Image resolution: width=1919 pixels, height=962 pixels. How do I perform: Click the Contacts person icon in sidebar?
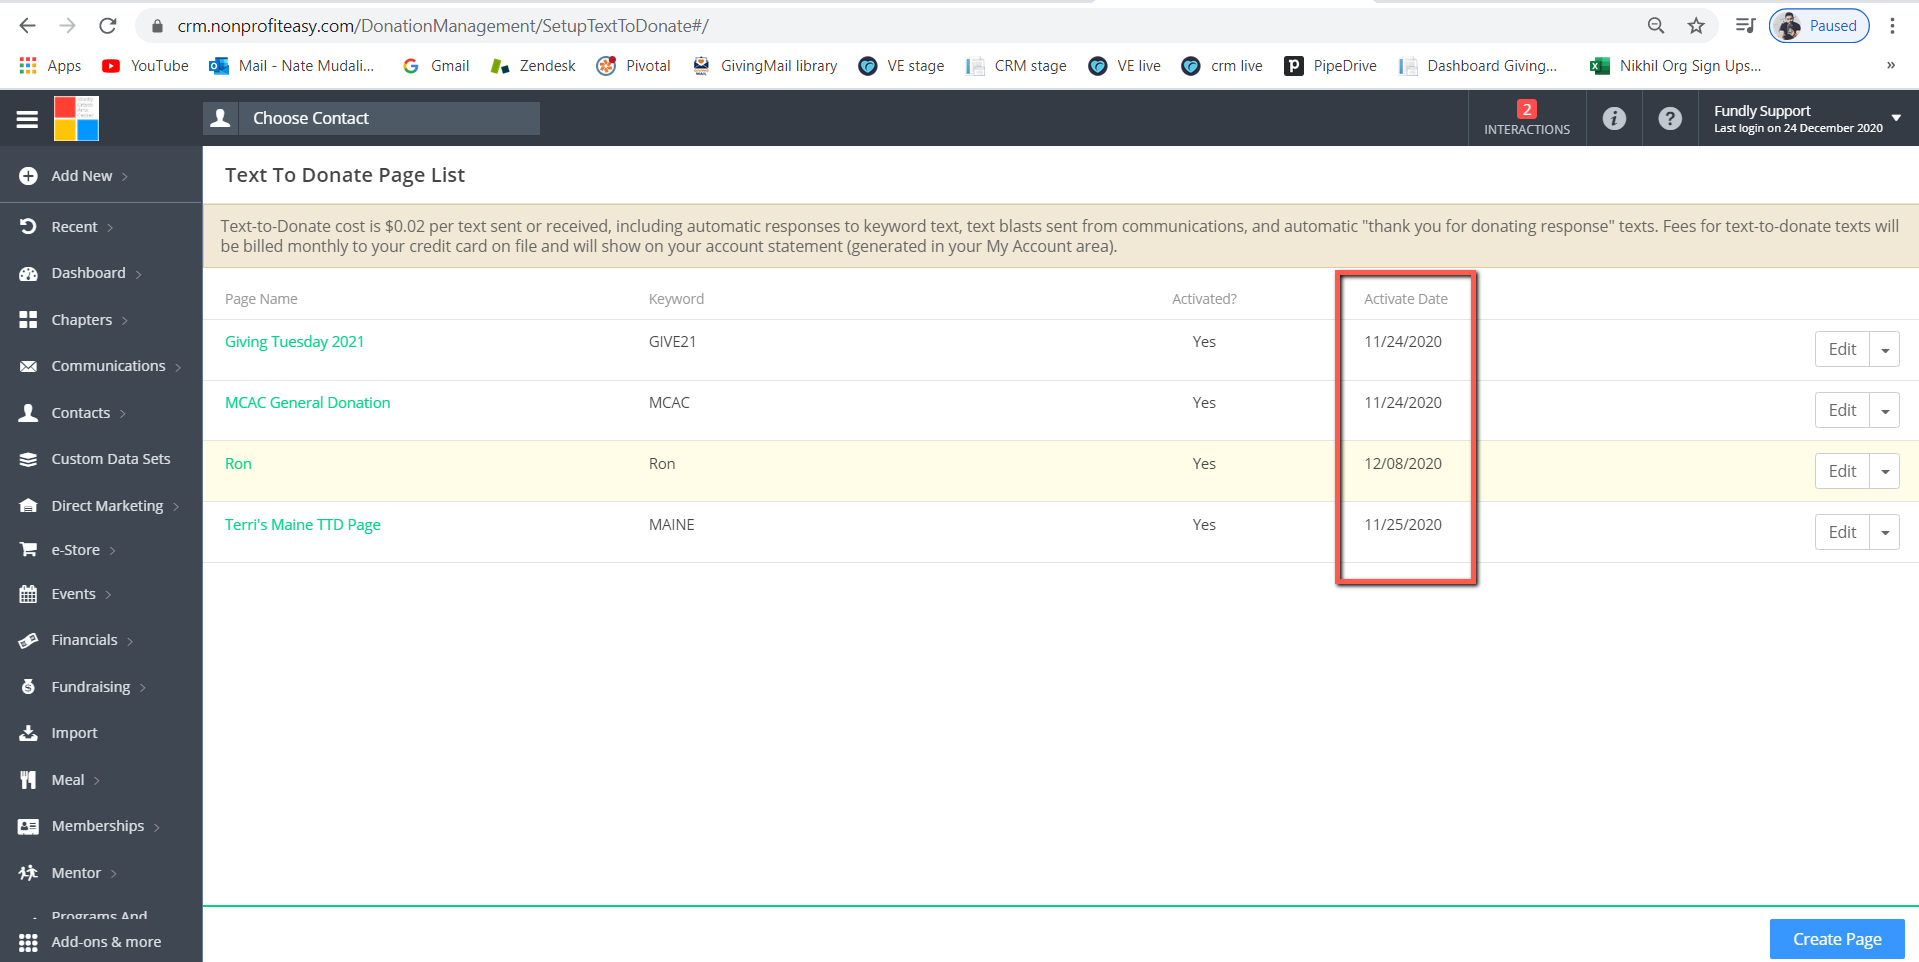click(28, 413)
